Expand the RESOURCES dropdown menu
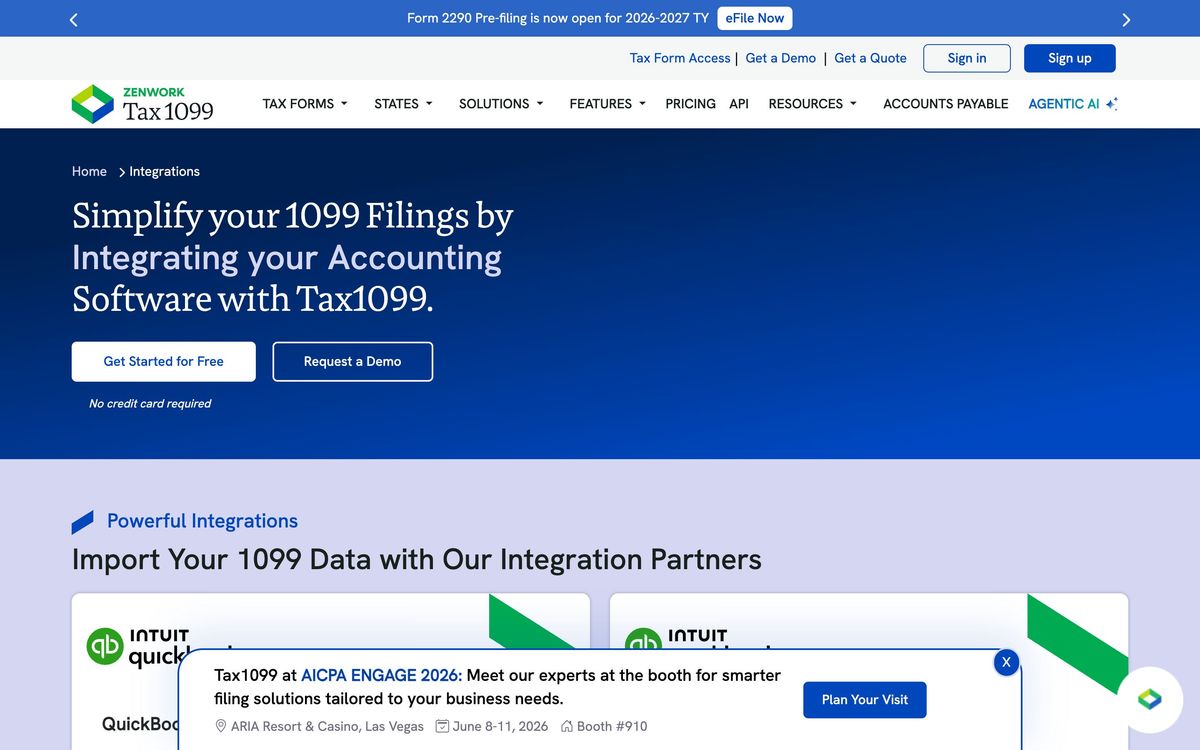The image size is (1200, 750). (813, 104)
